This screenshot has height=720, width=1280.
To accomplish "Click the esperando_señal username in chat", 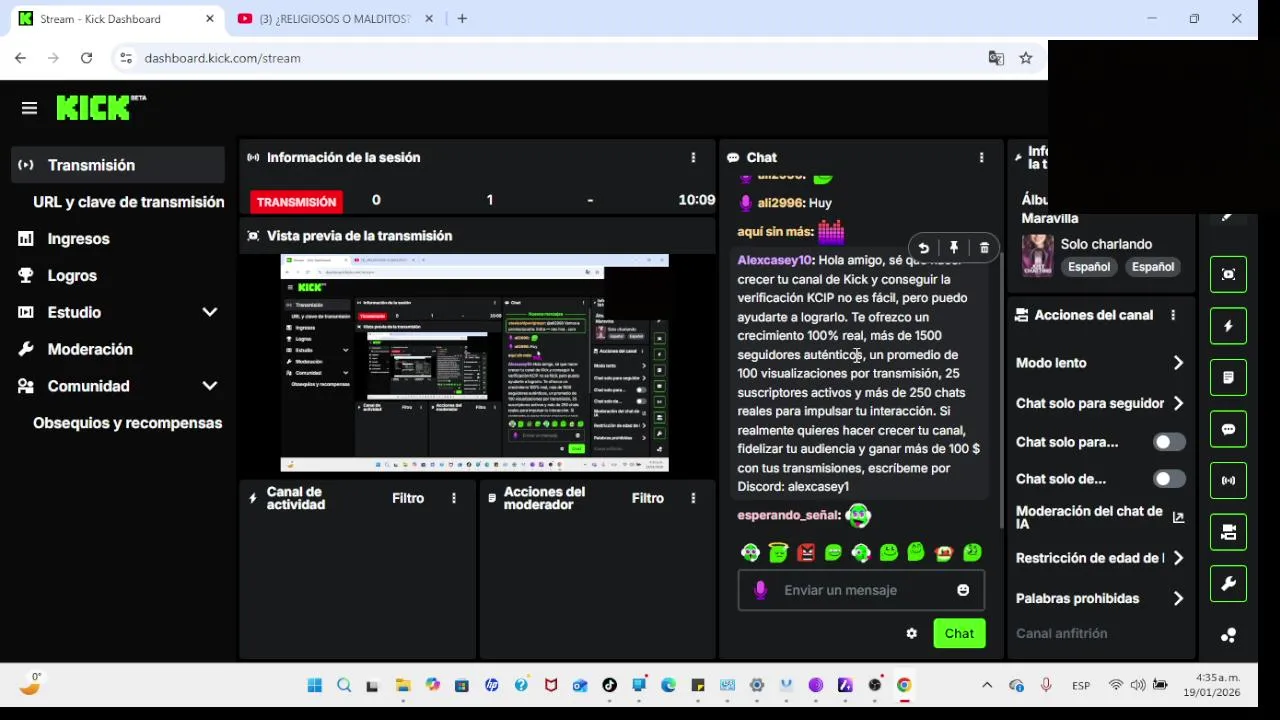I will tap(788, 515).
